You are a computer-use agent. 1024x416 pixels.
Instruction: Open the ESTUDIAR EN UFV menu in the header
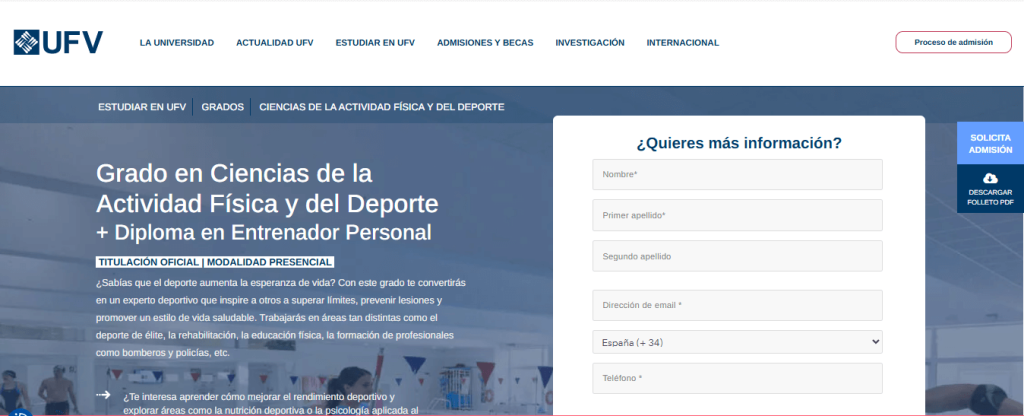click(376, 43)
